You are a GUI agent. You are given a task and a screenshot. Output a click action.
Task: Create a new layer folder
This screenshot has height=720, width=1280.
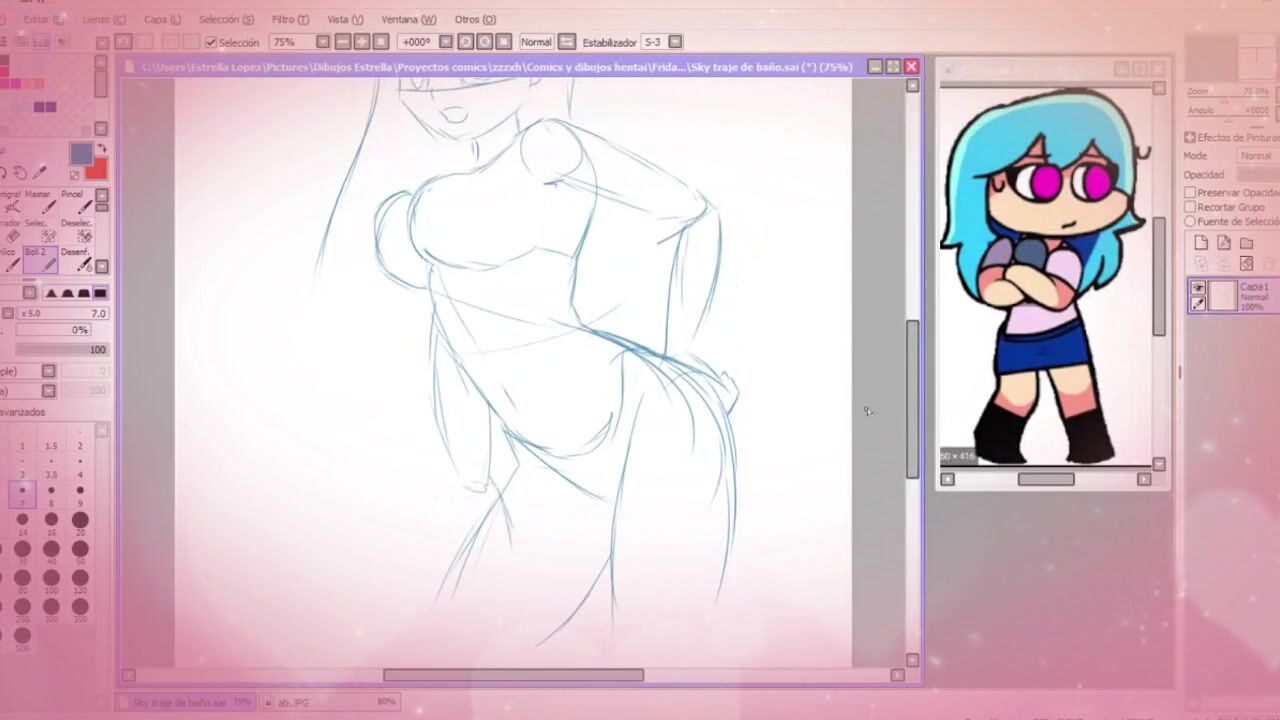(x=1246, y=243)
